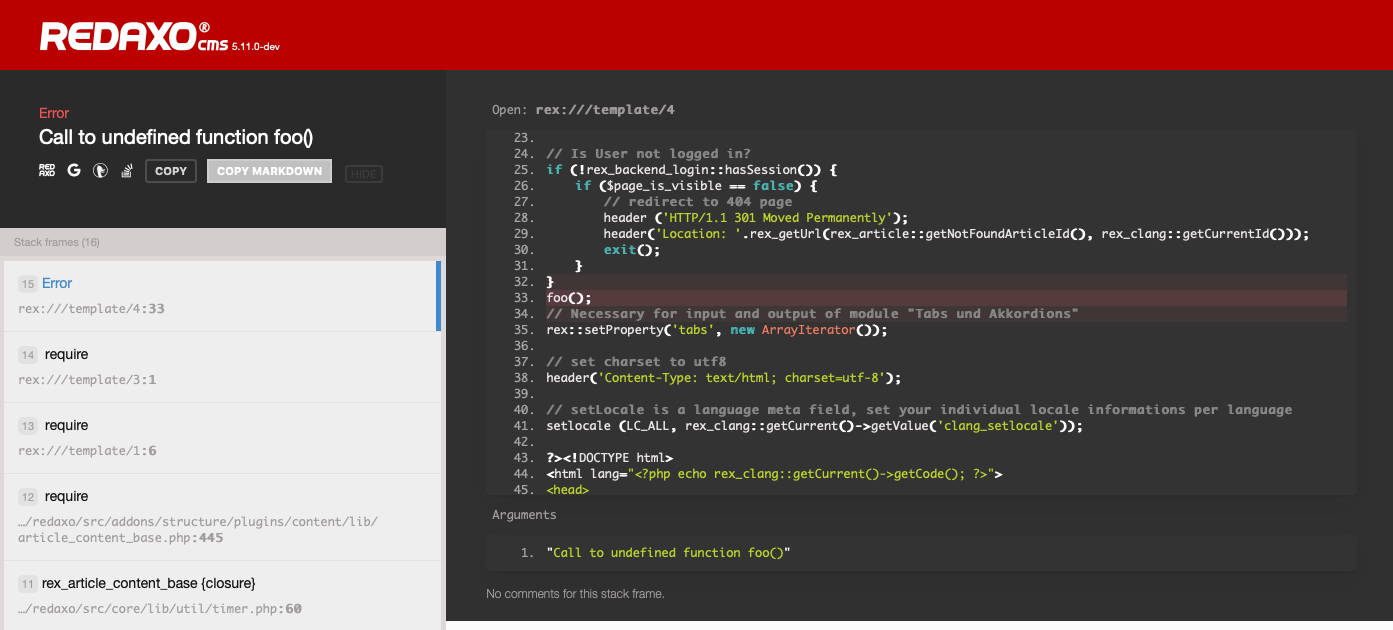This screenshot has width=1393, height=630.
Task: Click code line 25 rex_backend_login::hasSession()
Action: click(x=691, y=170)
